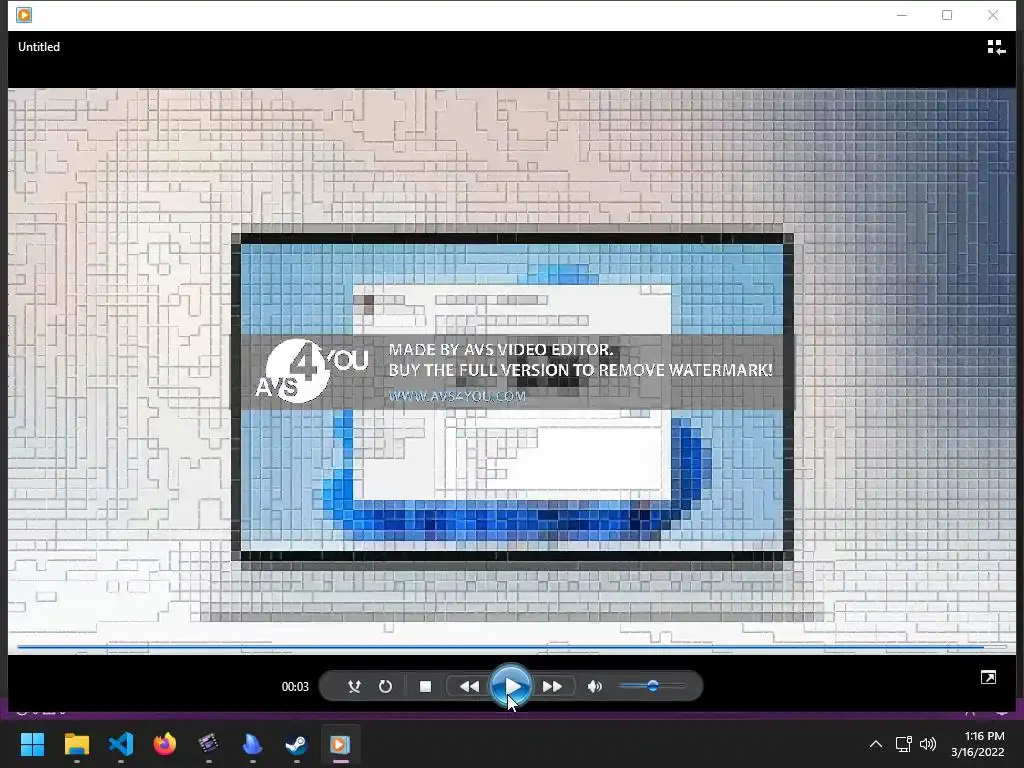This screenshot has height=768, width=1024.
Task: Open the blue flame taskbar app
Action: pos(252,744)
